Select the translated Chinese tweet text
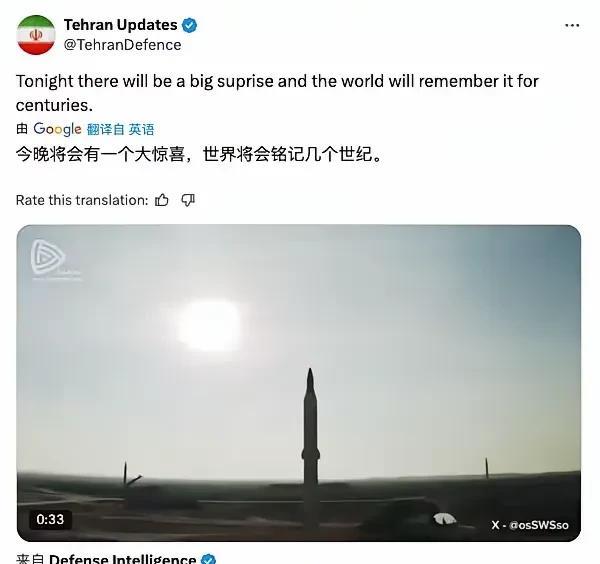This screenshot has height=564, width=600. click(x=199, y=154)
